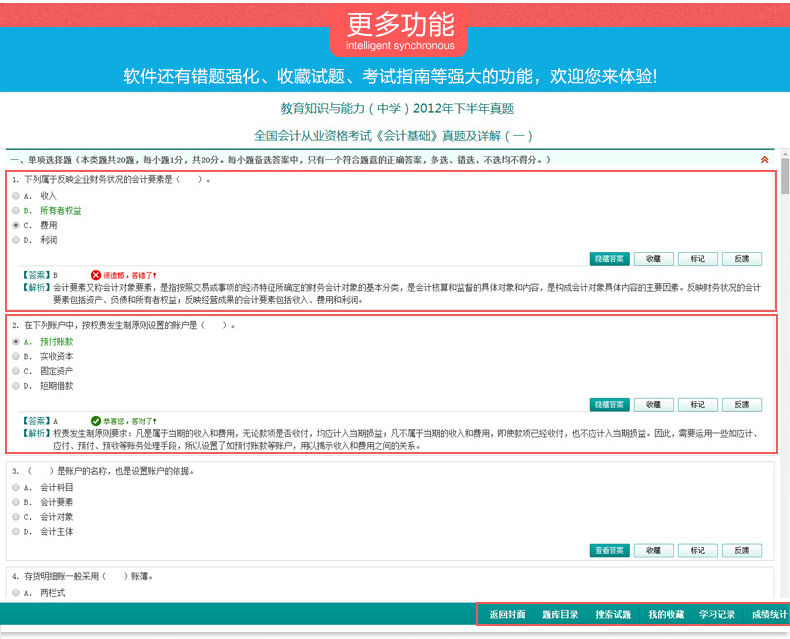Go to 返回封面 in bottom navigation

[x=507, y=614]
